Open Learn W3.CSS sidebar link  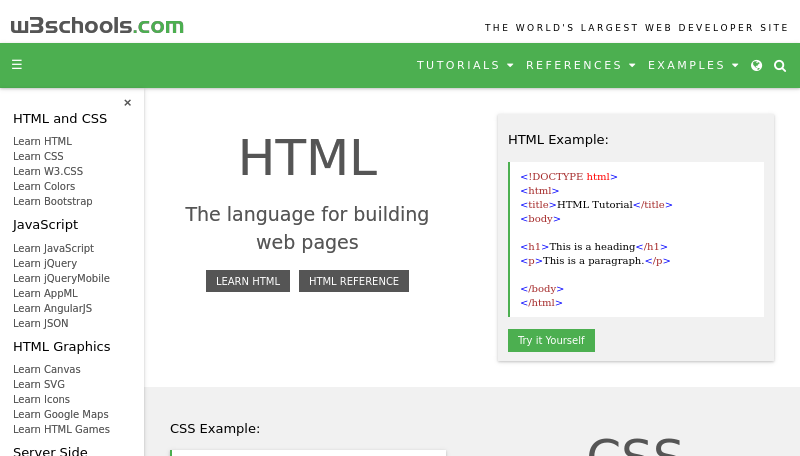(x=48, y=171)
